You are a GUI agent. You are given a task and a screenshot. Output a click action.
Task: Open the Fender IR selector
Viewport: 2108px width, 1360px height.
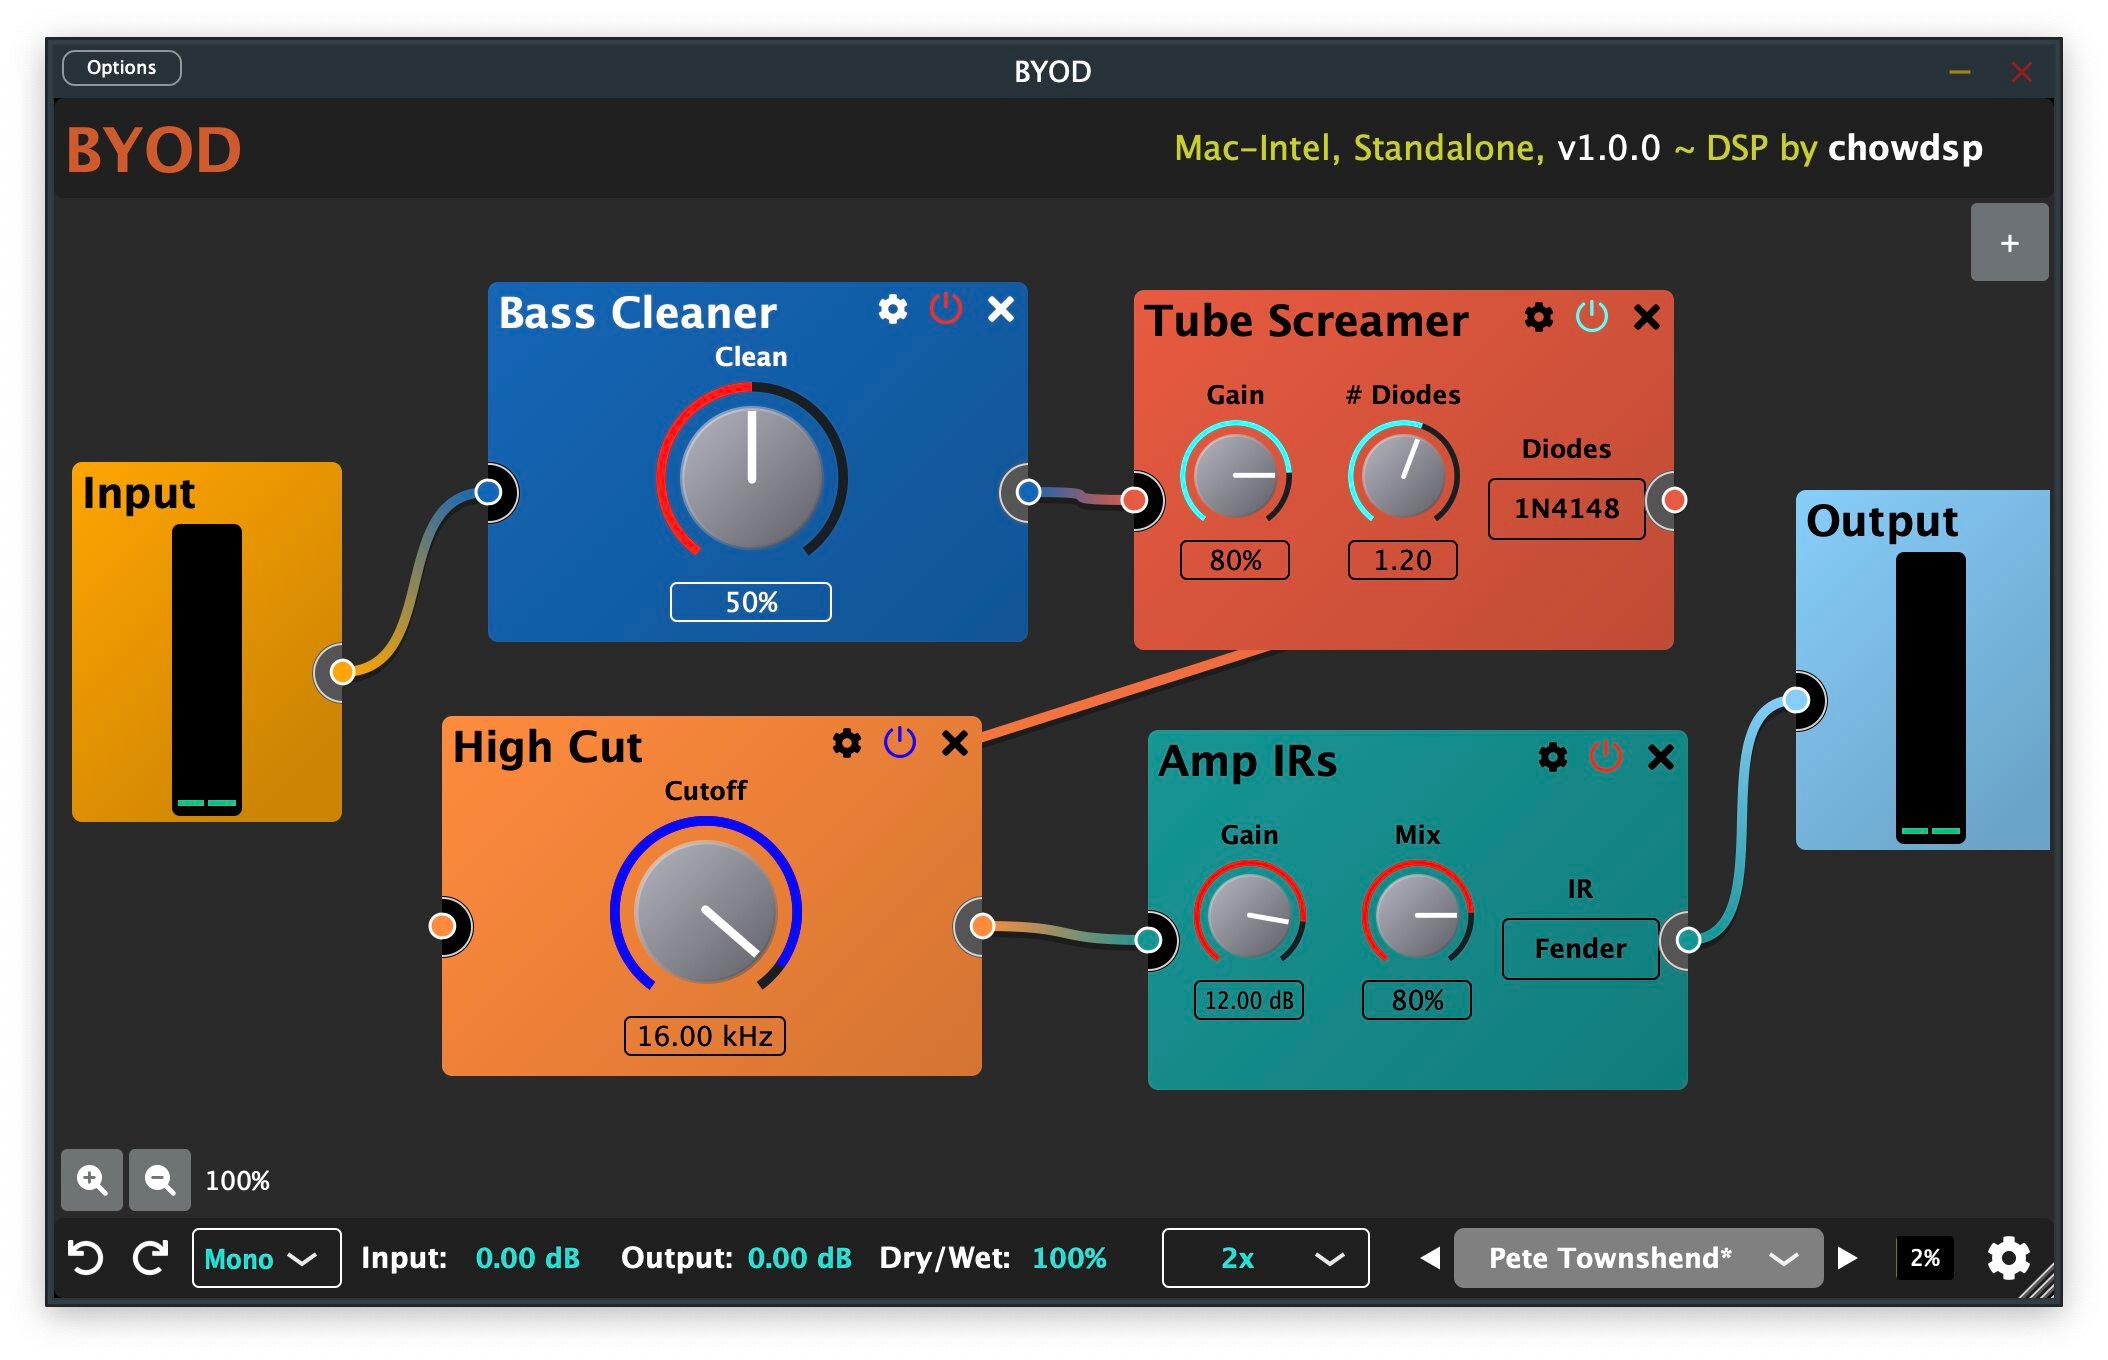1580,948
